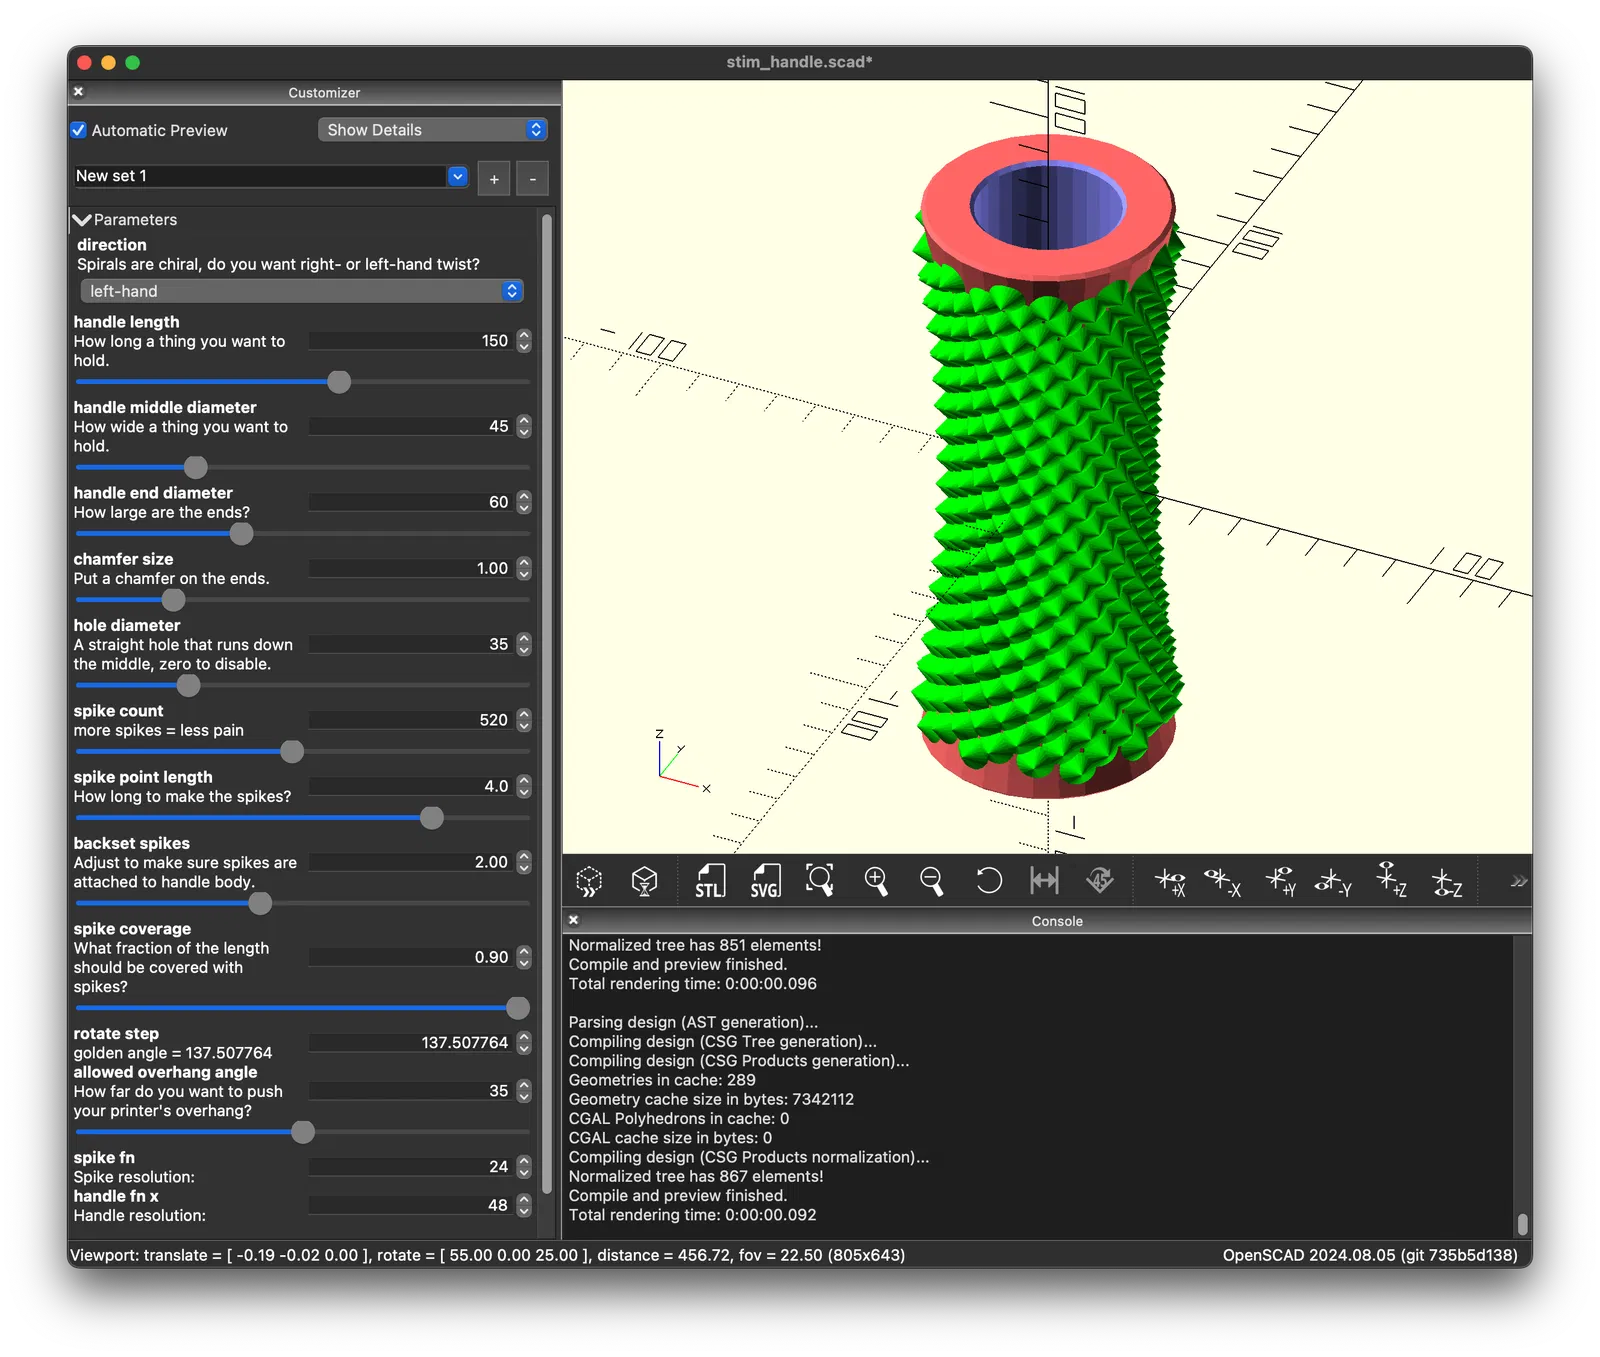Click the spike coverage slider thumb
This screenshot has width=1600, height=1357.
coord(518,1008)
